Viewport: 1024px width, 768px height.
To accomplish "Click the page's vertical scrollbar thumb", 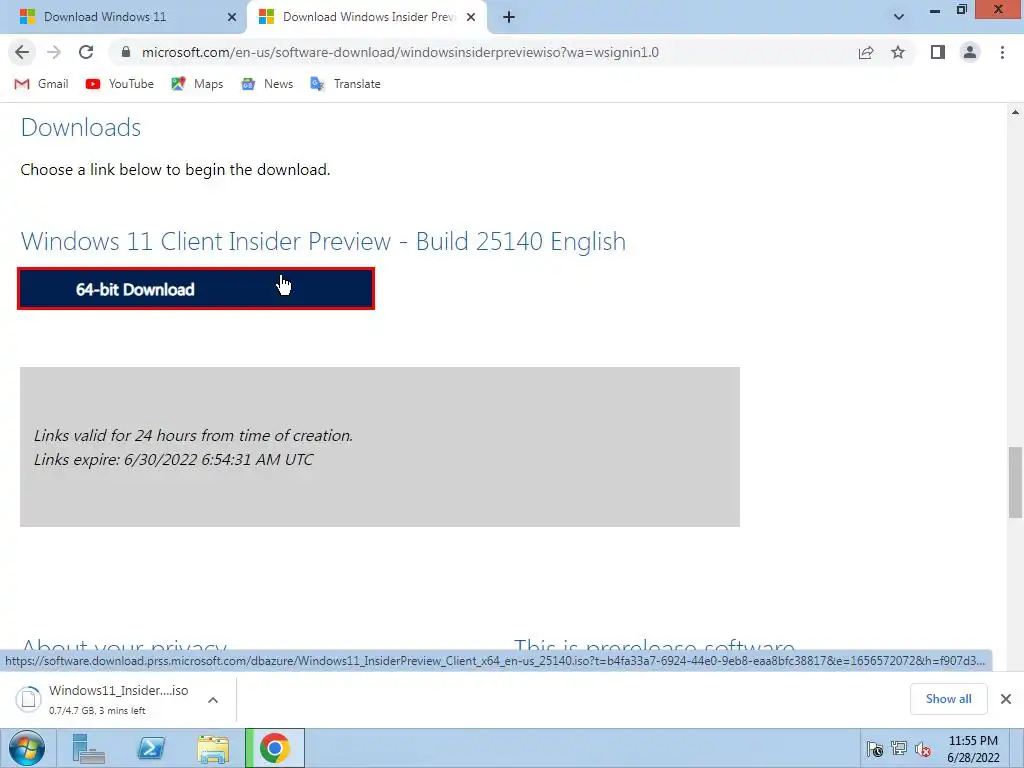I will point(1015,483).
